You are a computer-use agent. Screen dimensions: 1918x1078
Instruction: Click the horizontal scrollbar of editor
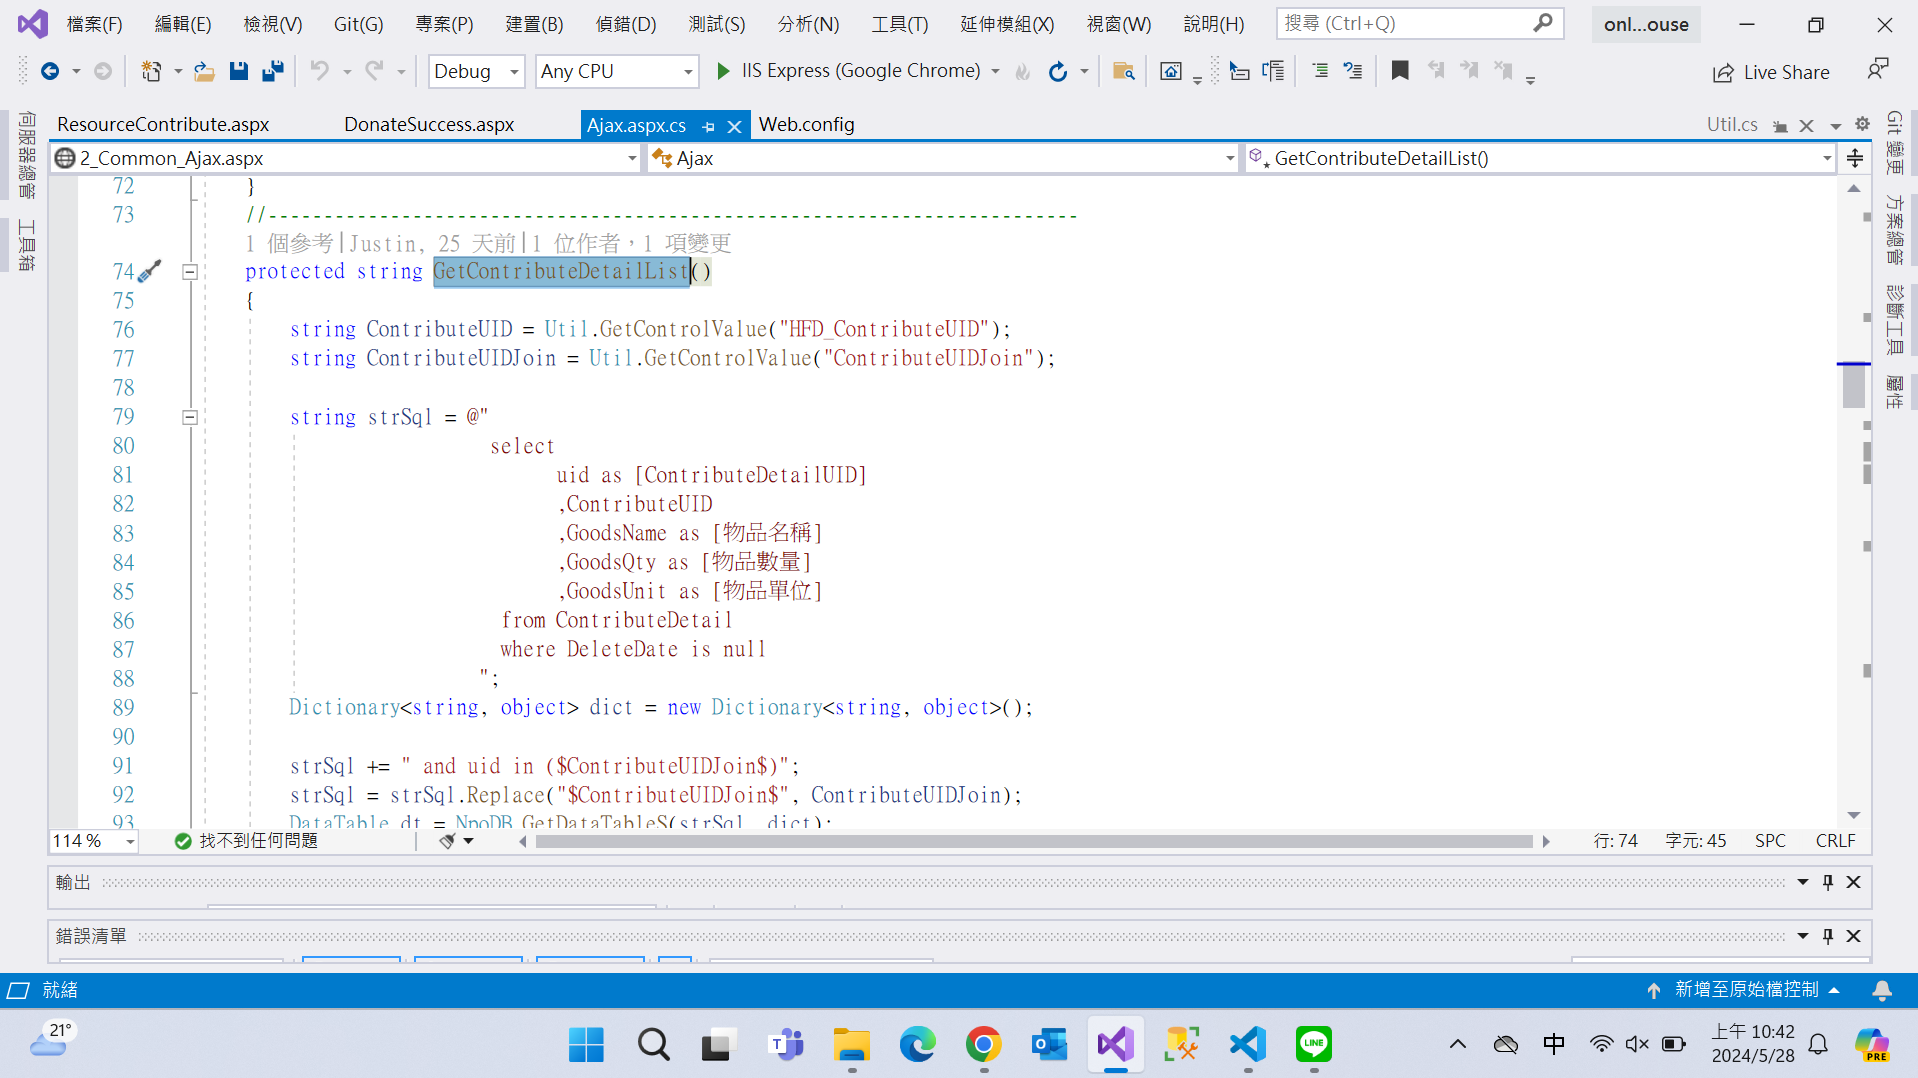point(1033,842)
